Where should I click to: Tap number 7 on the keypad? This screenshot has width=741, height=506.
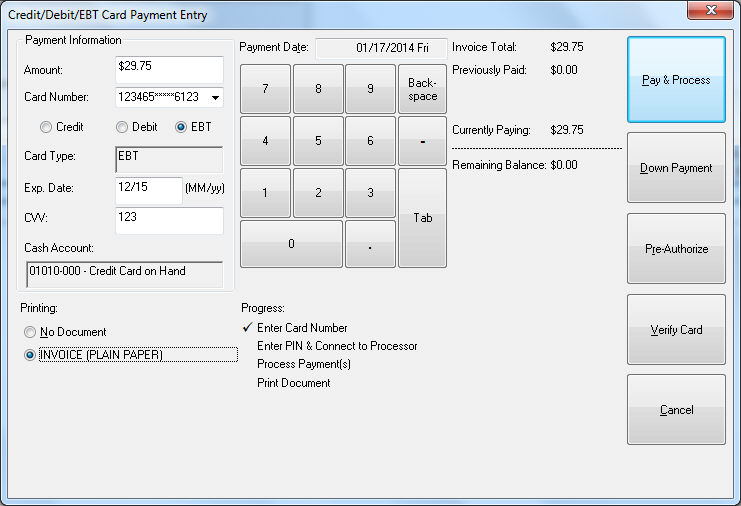coord(265,89)
